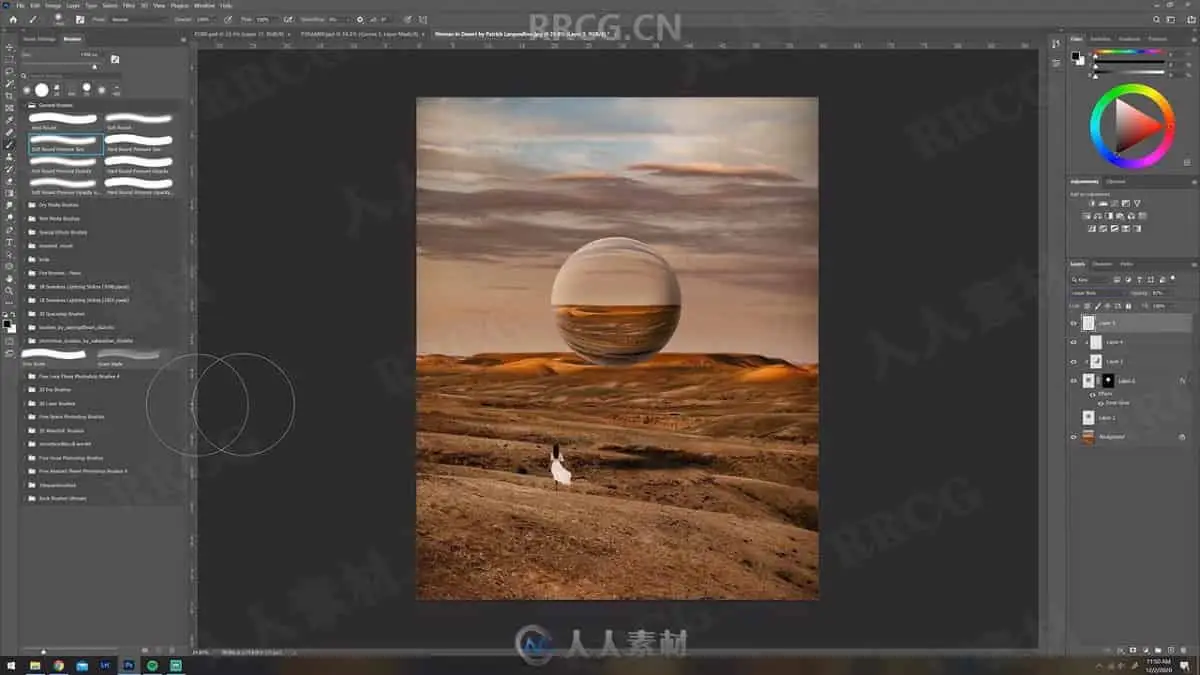The width and height of the screenshot is (1200, 675).
Task: Toggle visibility of Layer 6
Action: [x=1074, y=381]
